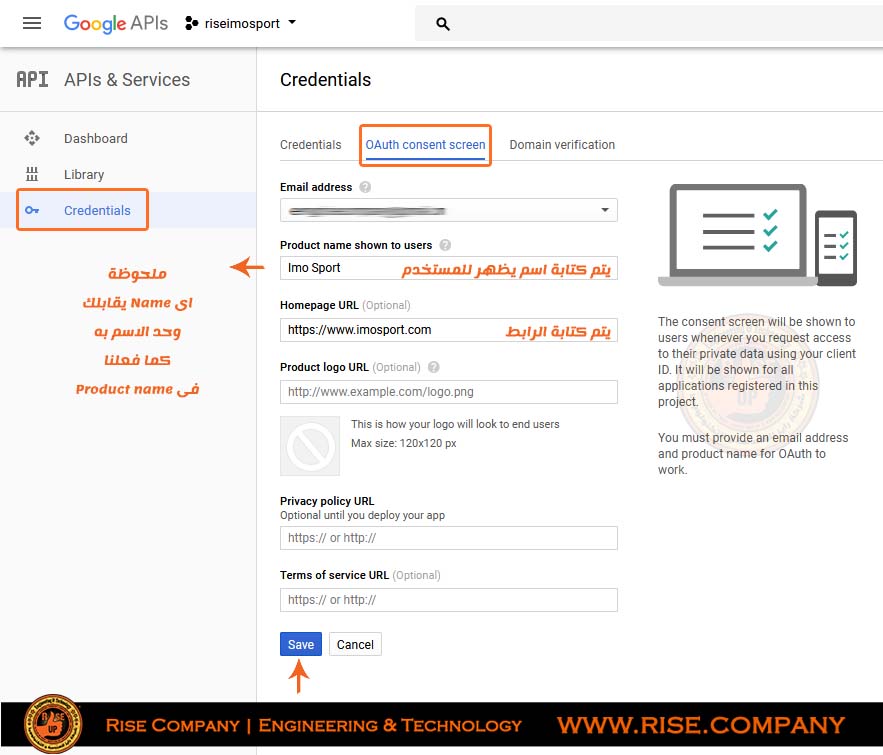Click help icon next to Product name
The image size is (883, 755).
[445, 245]
